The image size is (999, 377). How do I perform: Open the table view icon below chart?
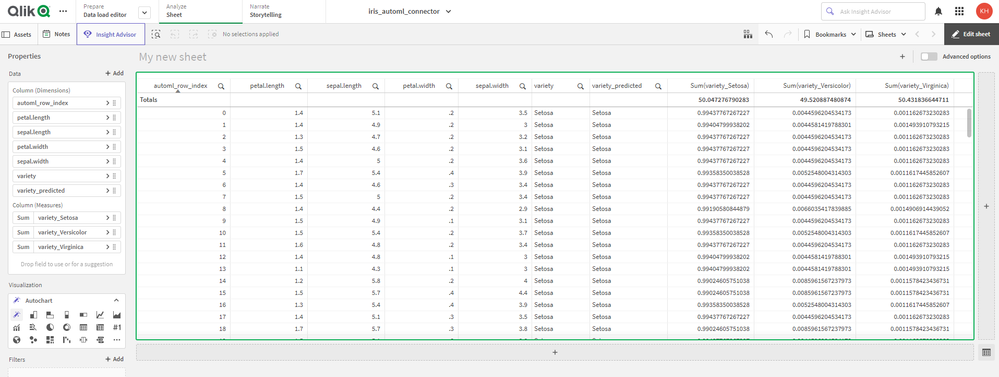tap(986, 352)
